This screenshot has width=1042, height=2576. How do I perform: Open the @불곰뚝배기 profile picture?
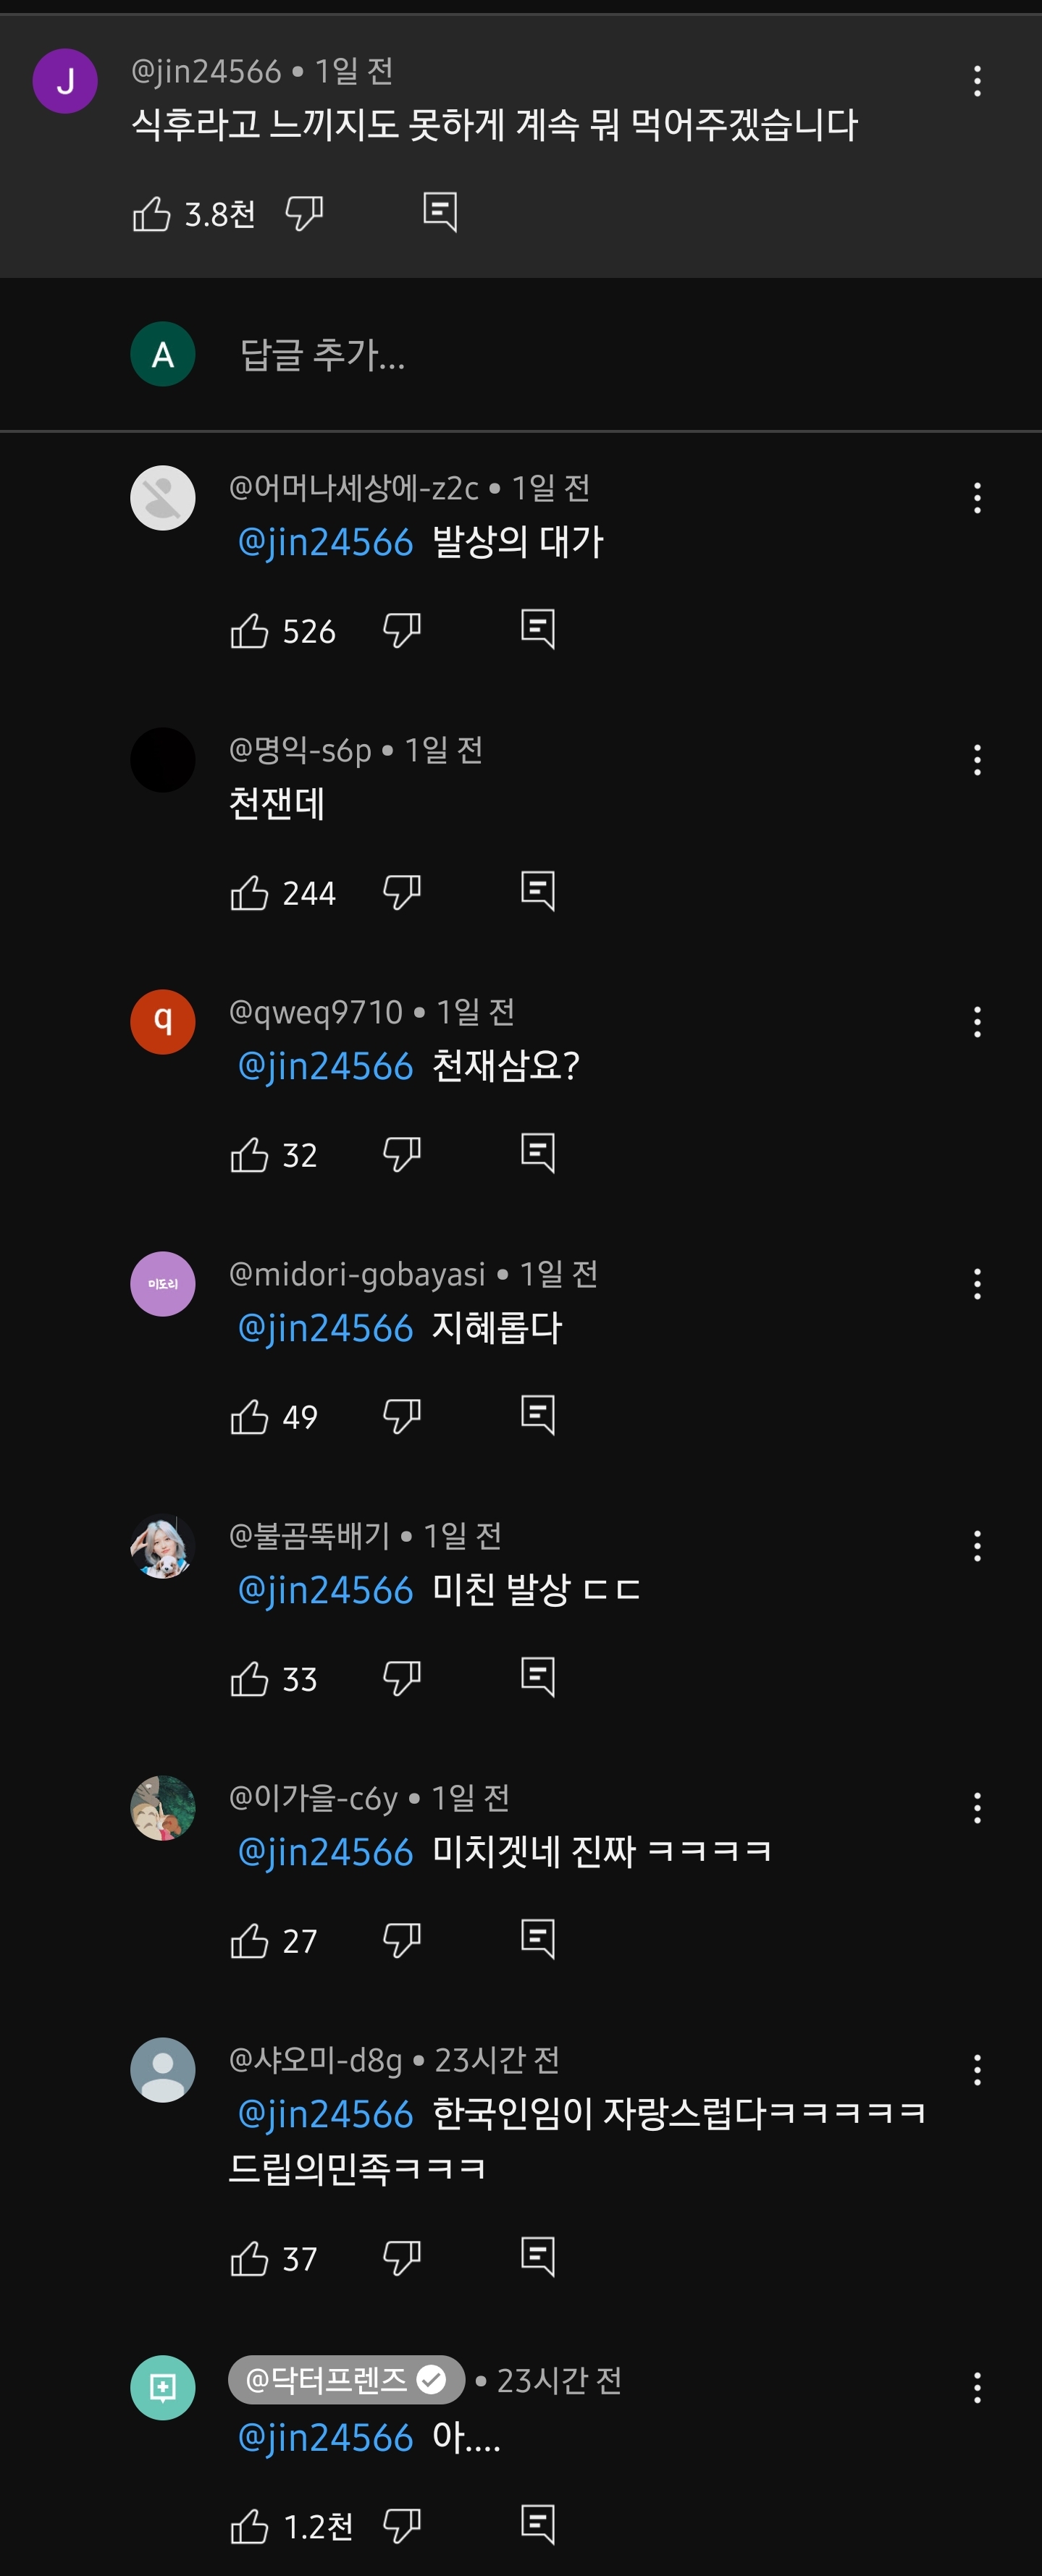click(163, 1546)
